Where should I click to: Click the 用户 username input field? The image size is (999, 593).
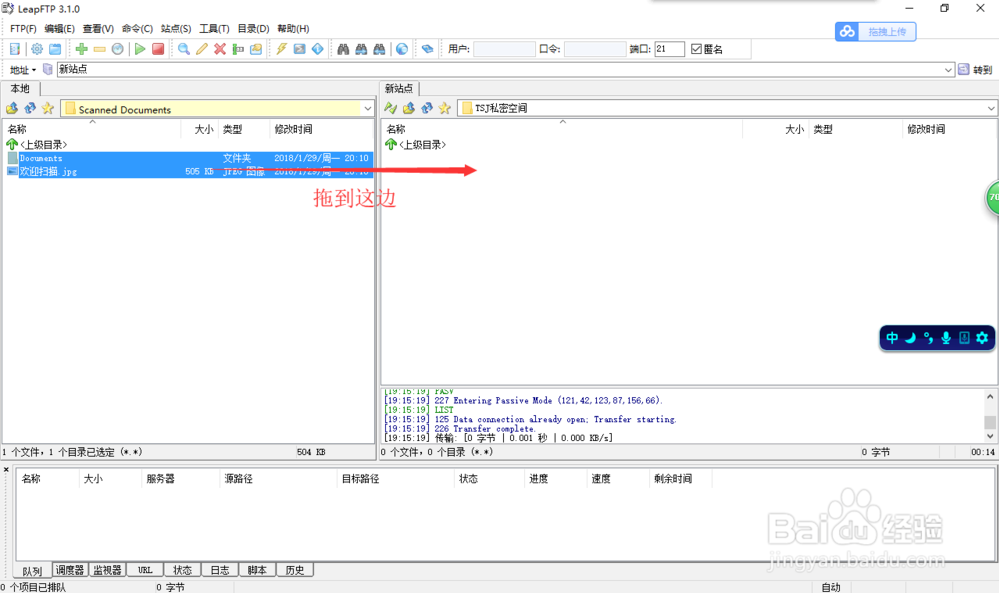(504, 49)
